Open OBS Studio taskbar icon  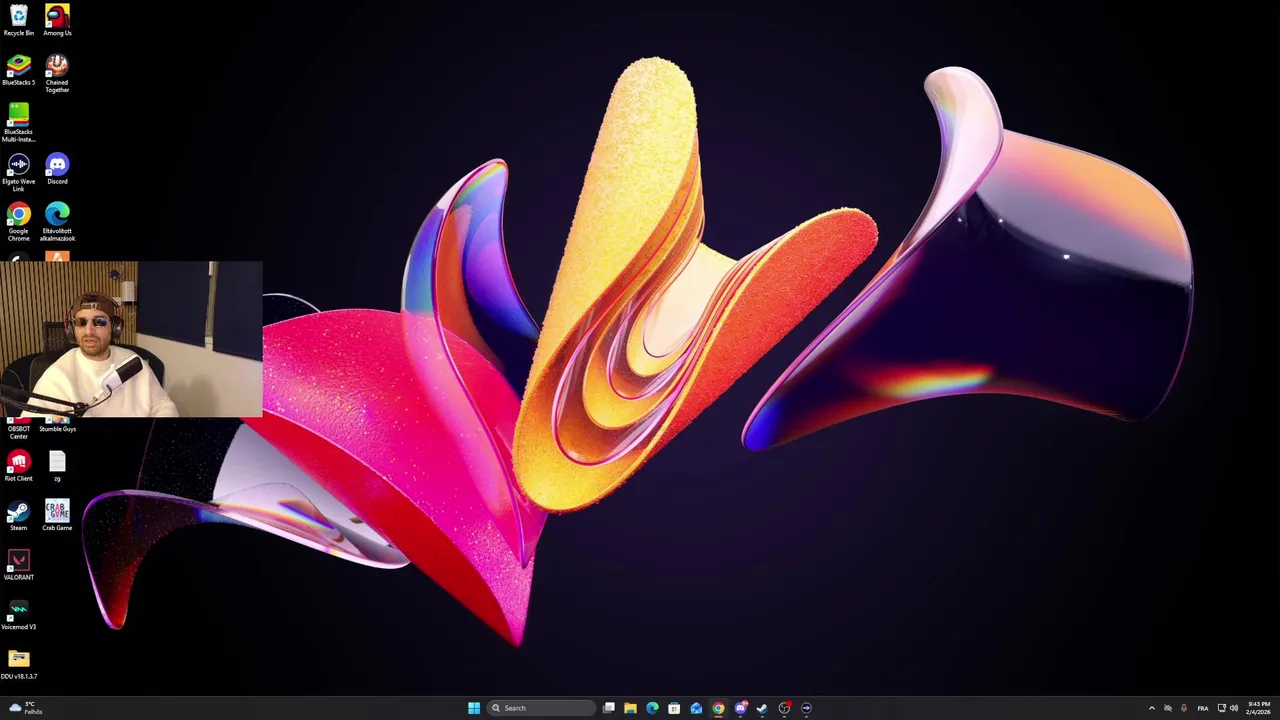(784, 708)
